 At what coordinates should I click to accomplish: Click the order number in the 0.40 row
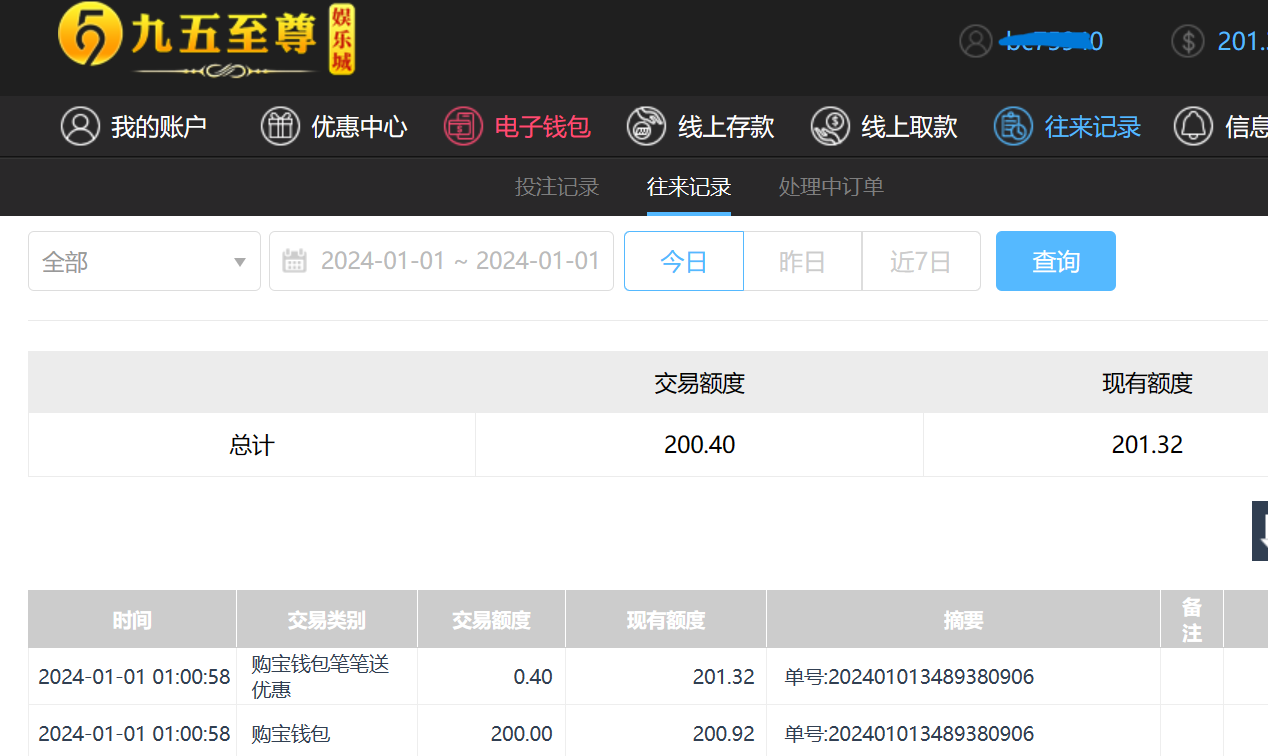pos(909,677)
